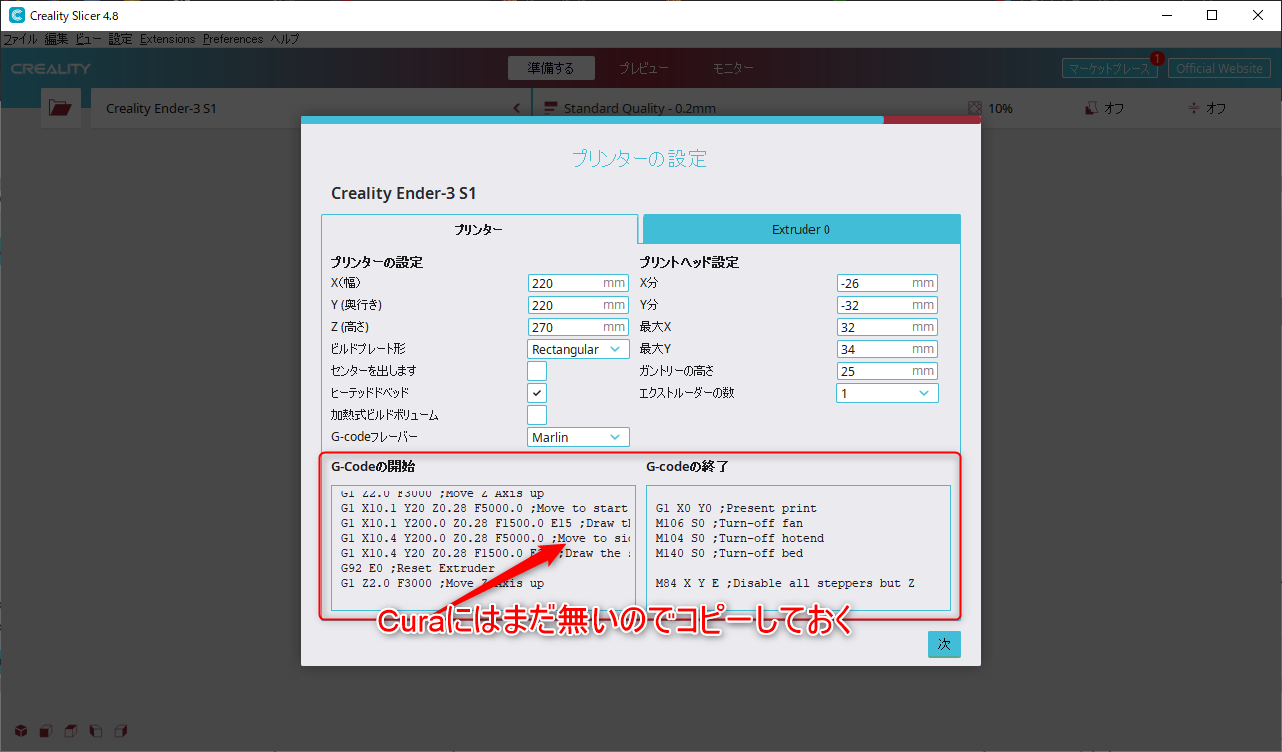Open the エクストルーダーの数 dropdown
Image resolution: width=1282 pixels, height=752 pixels.
pyautogui.click(x=887, y=393)
